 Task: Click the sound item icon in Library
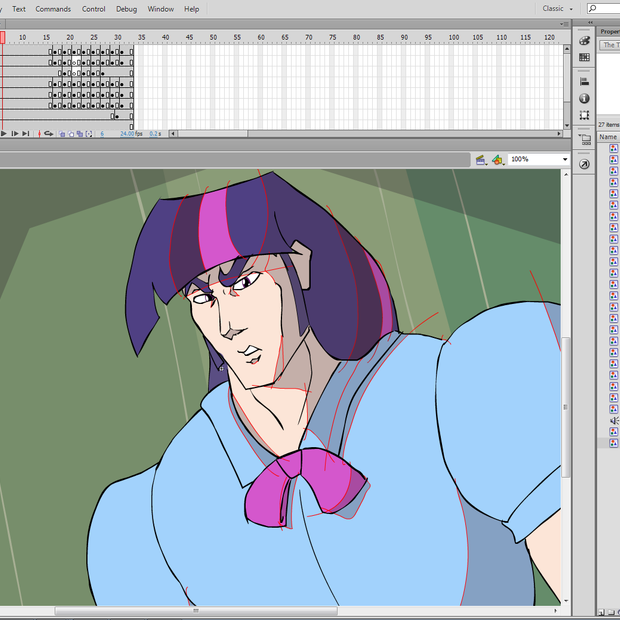click(x=614, y=420)
